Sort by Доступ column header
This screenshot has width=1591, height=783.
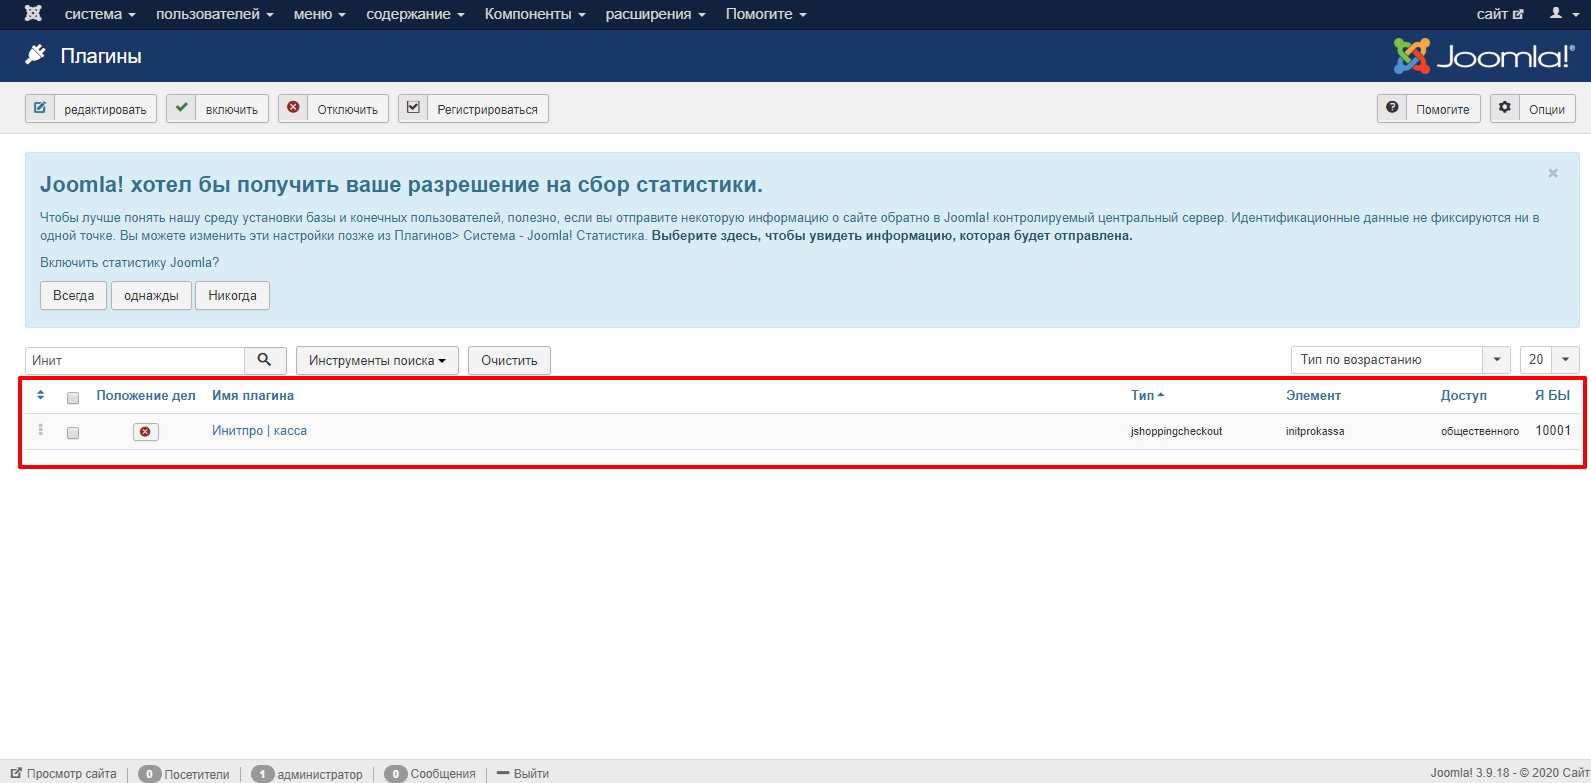[1463, 396]
